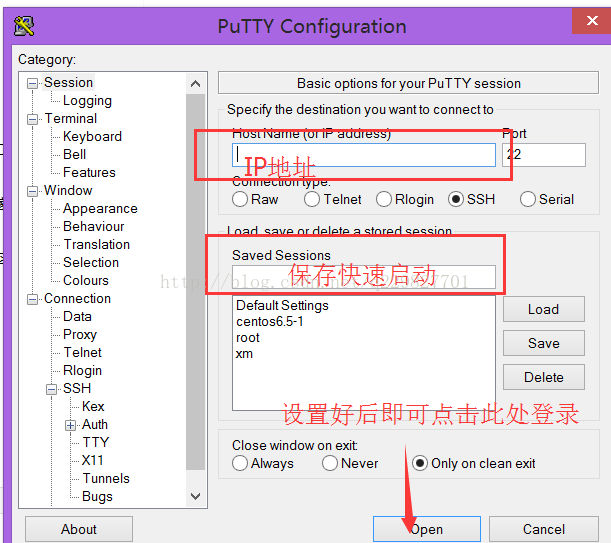This screenshot has height=543, width=611.
Task: Open the Auth category
Action: 95,424
